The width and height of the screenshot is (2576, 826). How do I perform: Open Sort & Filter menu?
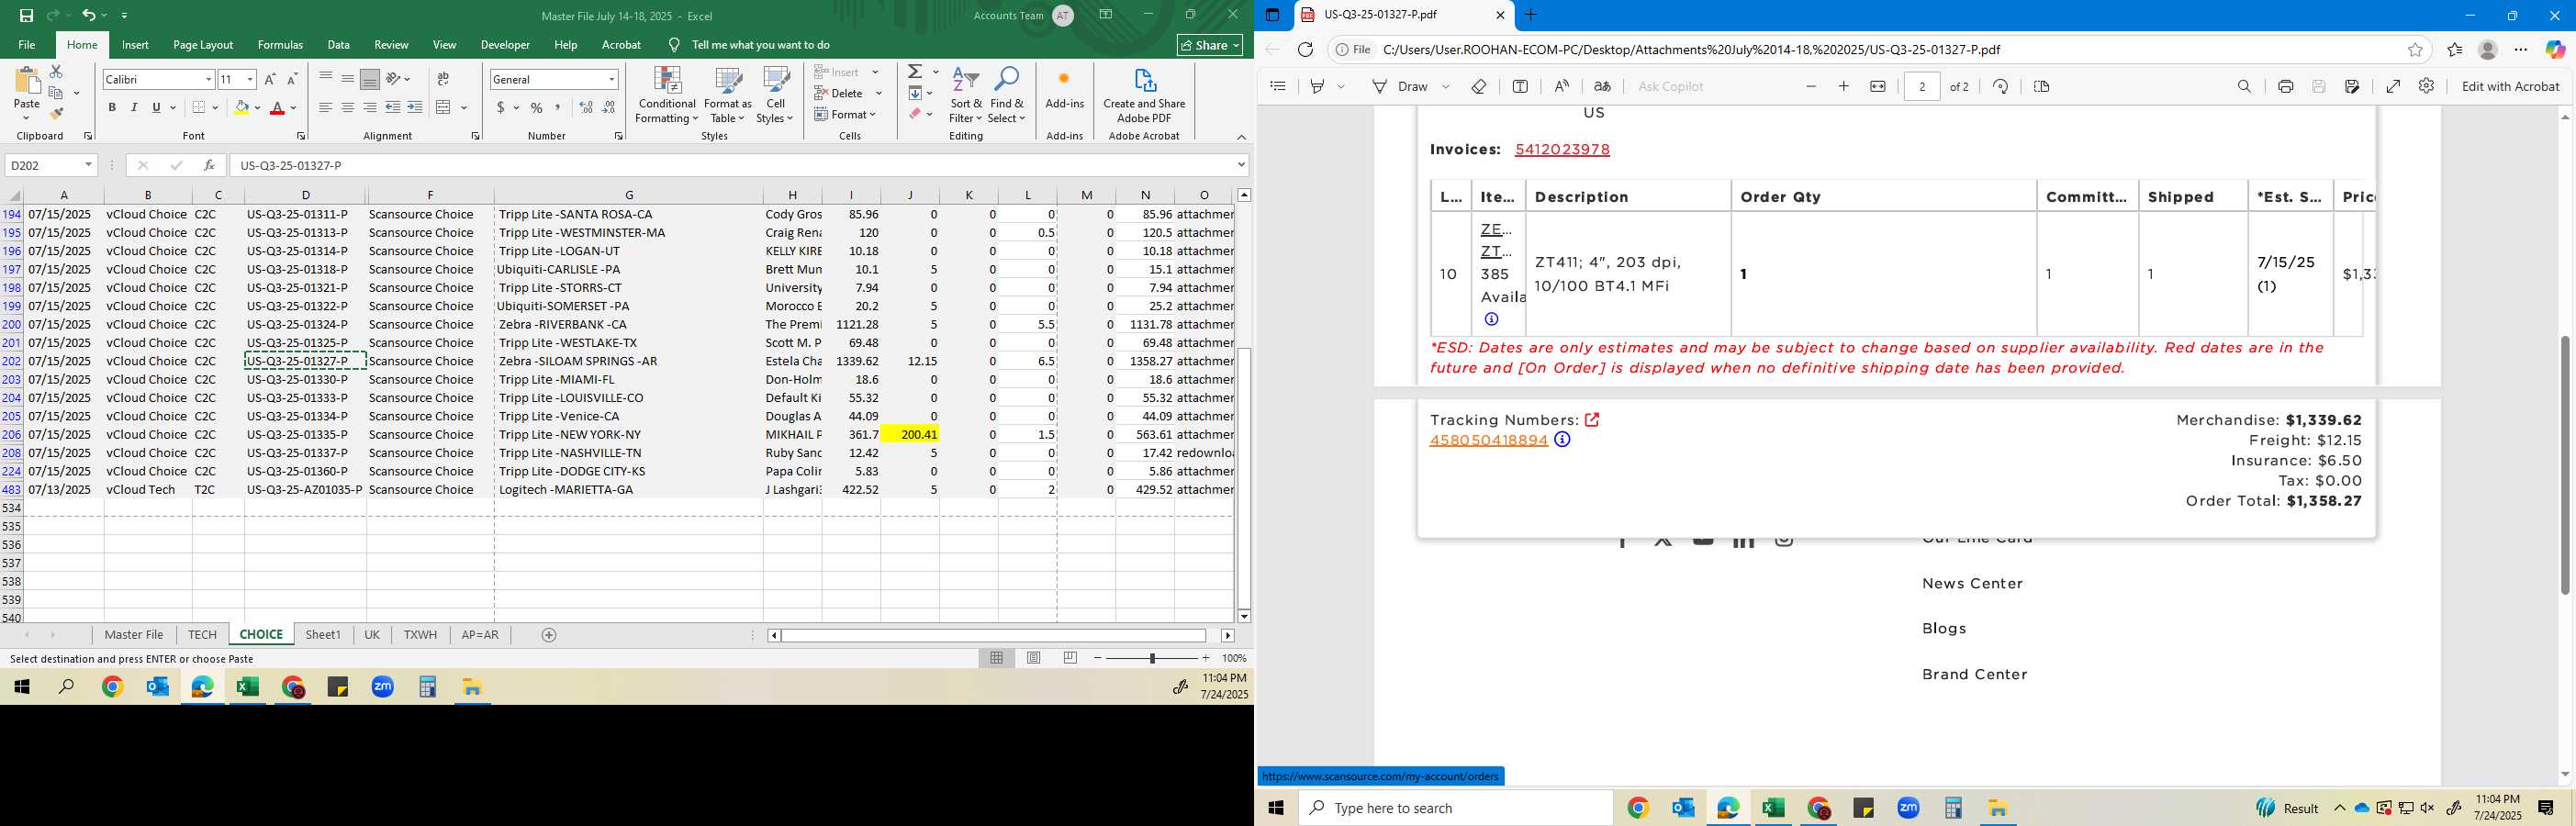click(x=966, y=96)
